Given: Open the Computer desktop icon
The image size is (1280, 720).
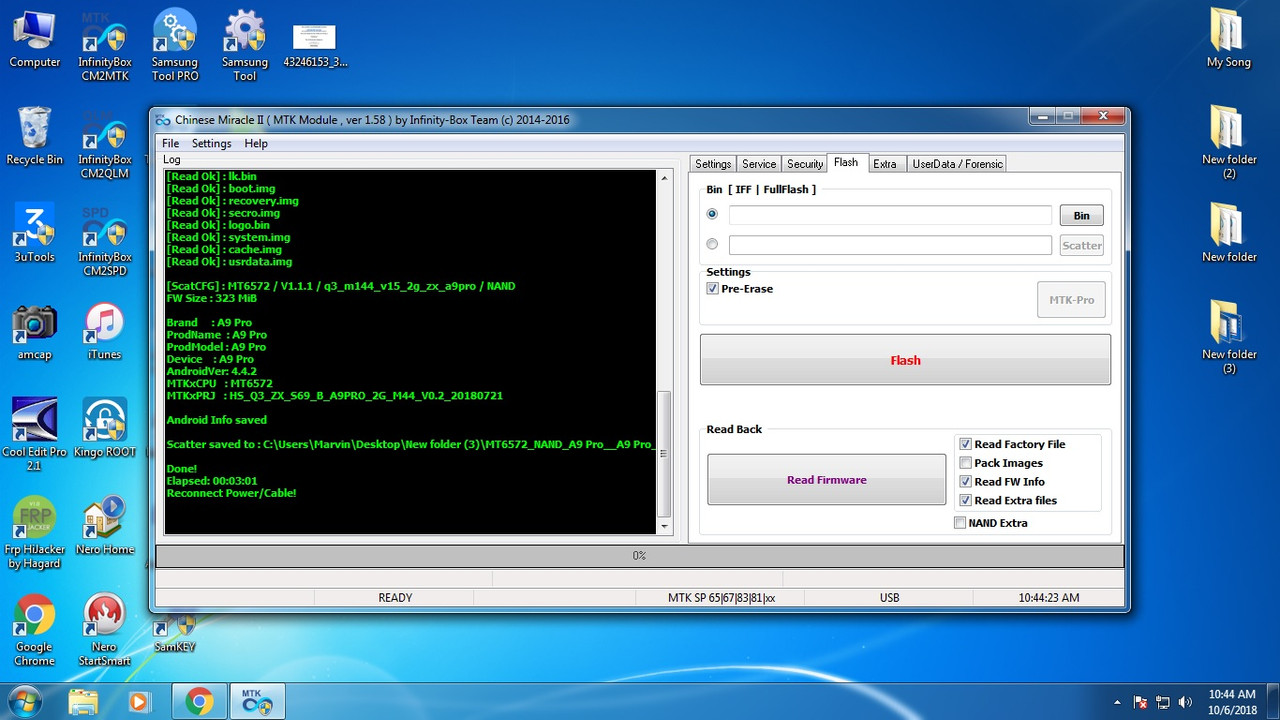Looking at the screenshot, I should (35, 40).
